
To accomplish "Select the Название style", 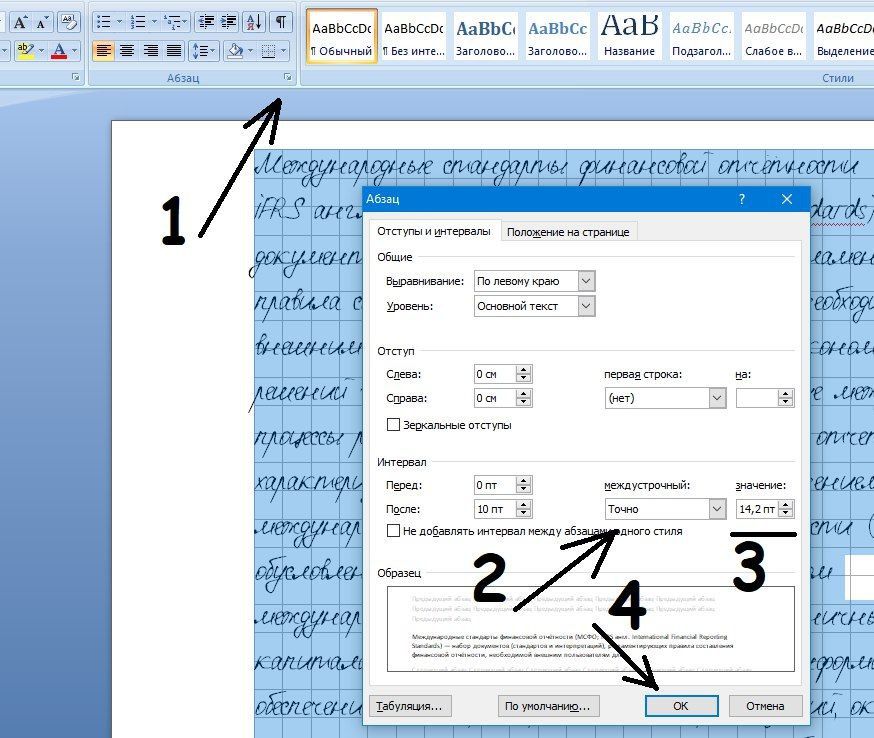I will (629, 36).
